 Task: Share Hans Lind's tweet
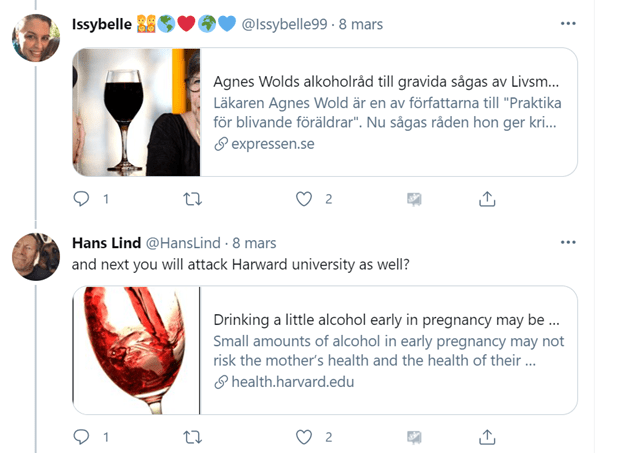click(x=488, y=437)
